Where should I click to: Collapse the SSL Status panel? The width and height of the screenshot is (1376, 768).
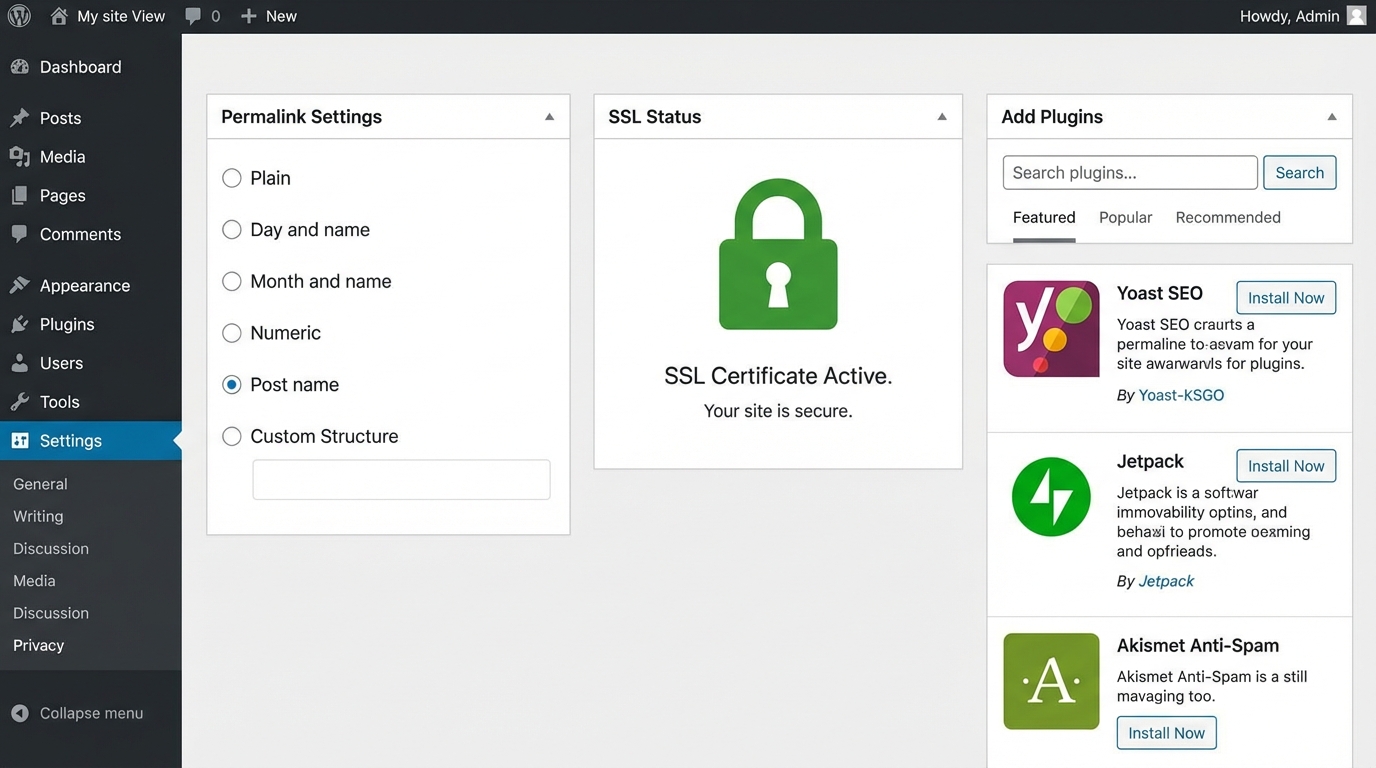click(940, 116)
